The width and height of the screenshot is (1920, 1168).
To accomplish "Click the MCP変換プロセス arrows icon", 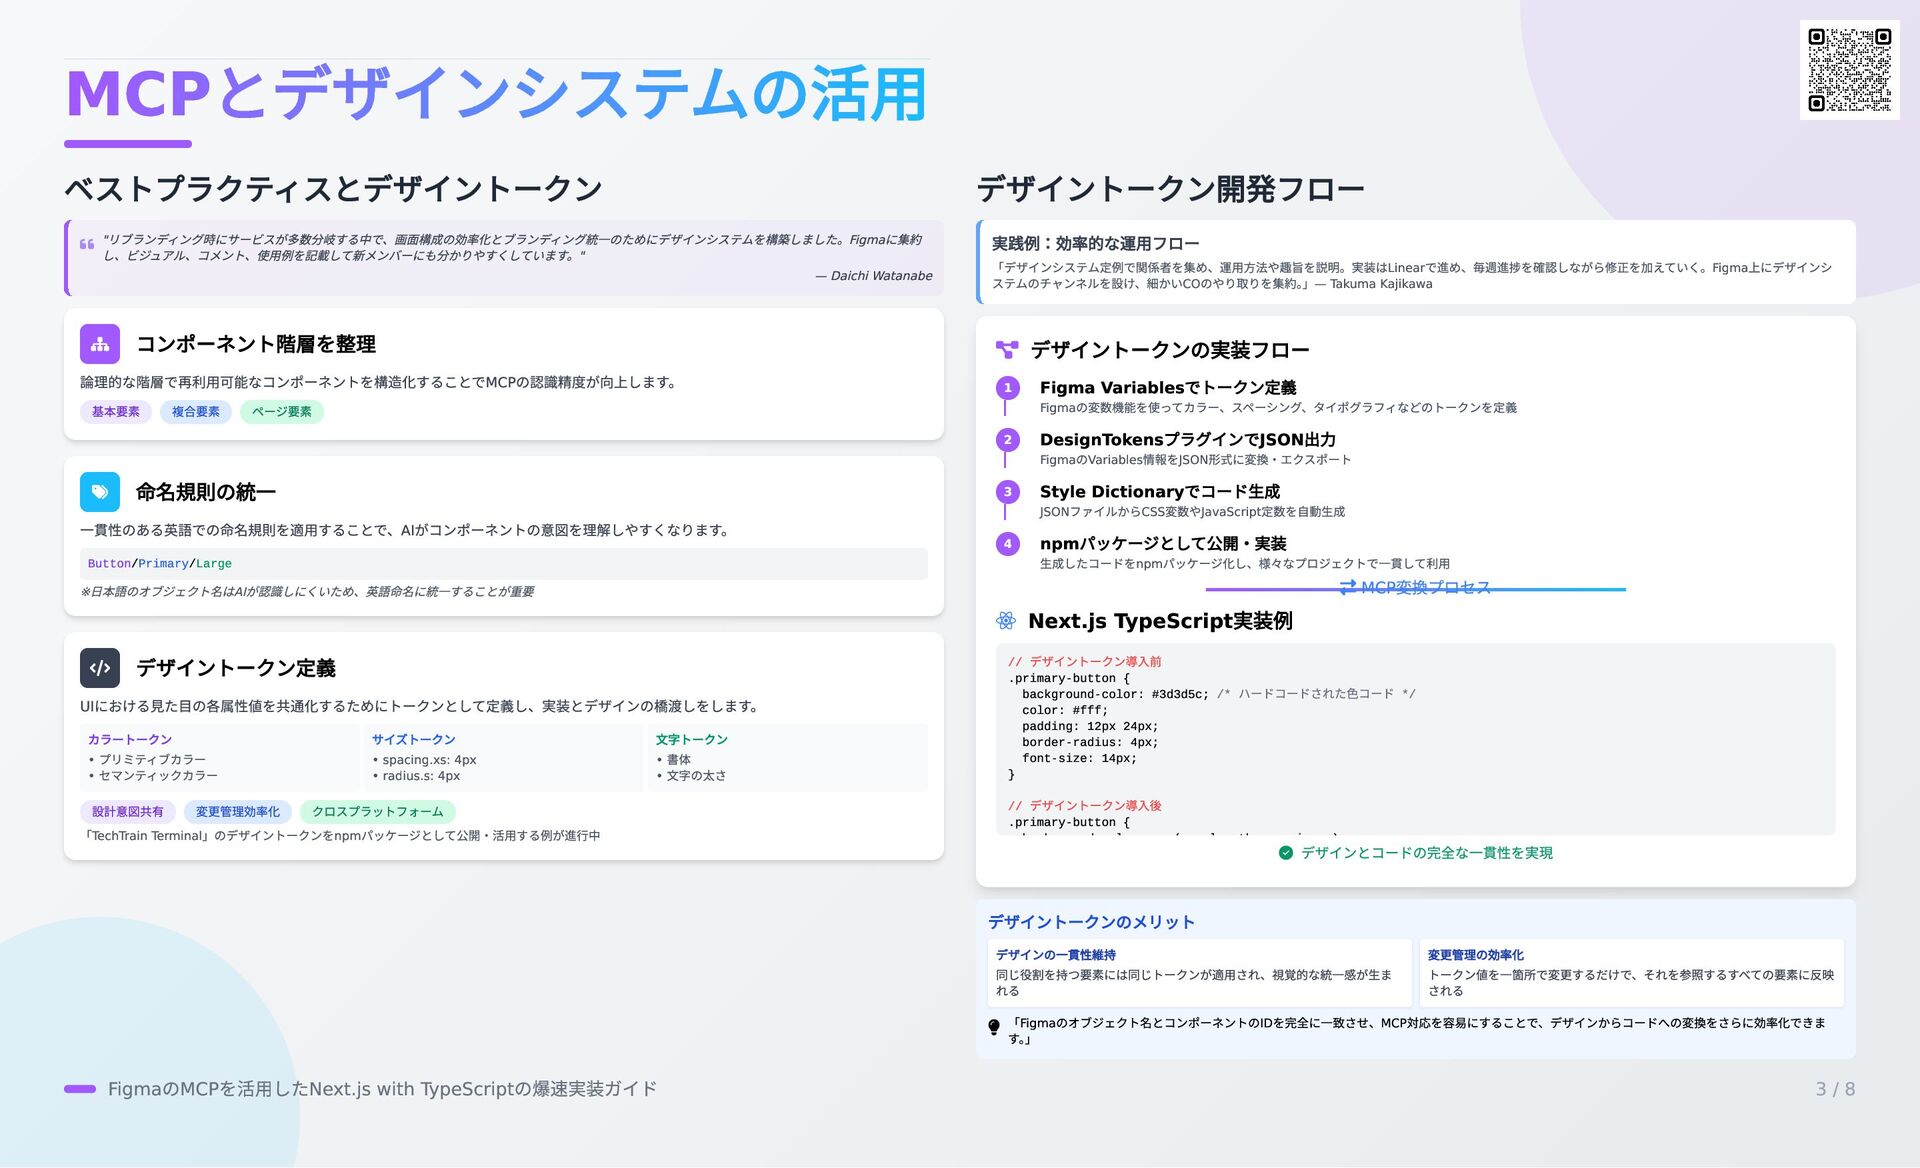I will [x=1348, y=587].
